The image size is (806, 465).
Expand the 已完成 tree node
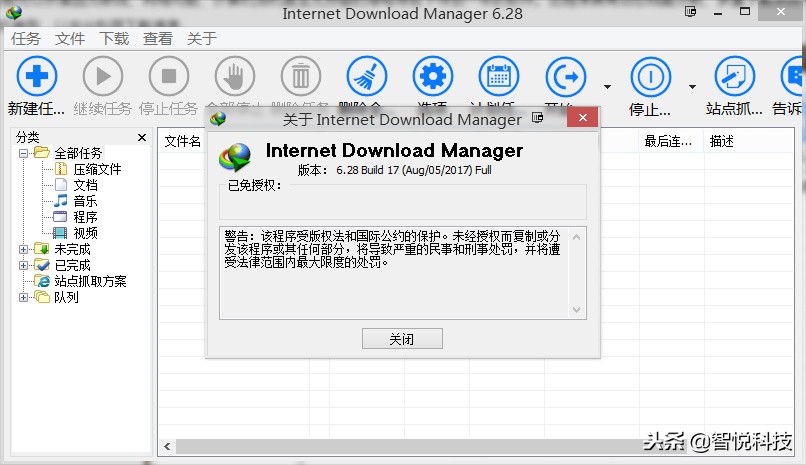click(23, 265)
